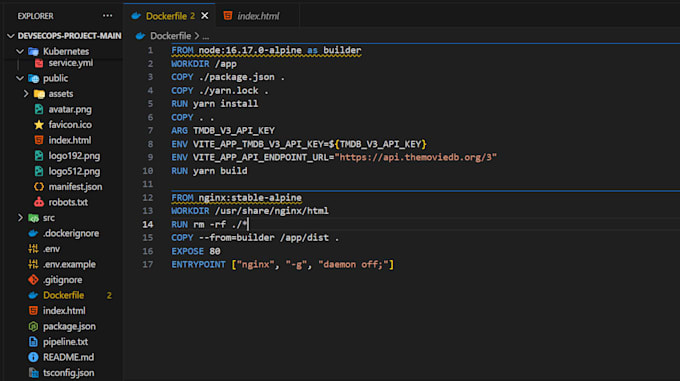Open service.yml in the Kubernetes folder
Screen dimensions: 680x381
(71, 63)
